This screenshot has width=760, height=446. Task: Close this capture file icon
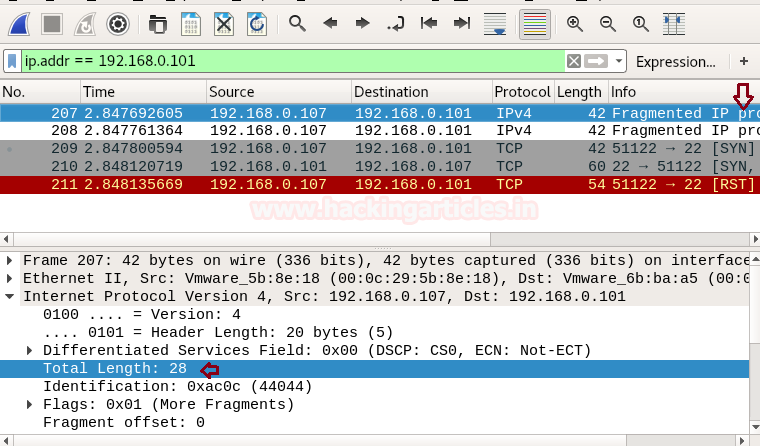tap(223, 24)
